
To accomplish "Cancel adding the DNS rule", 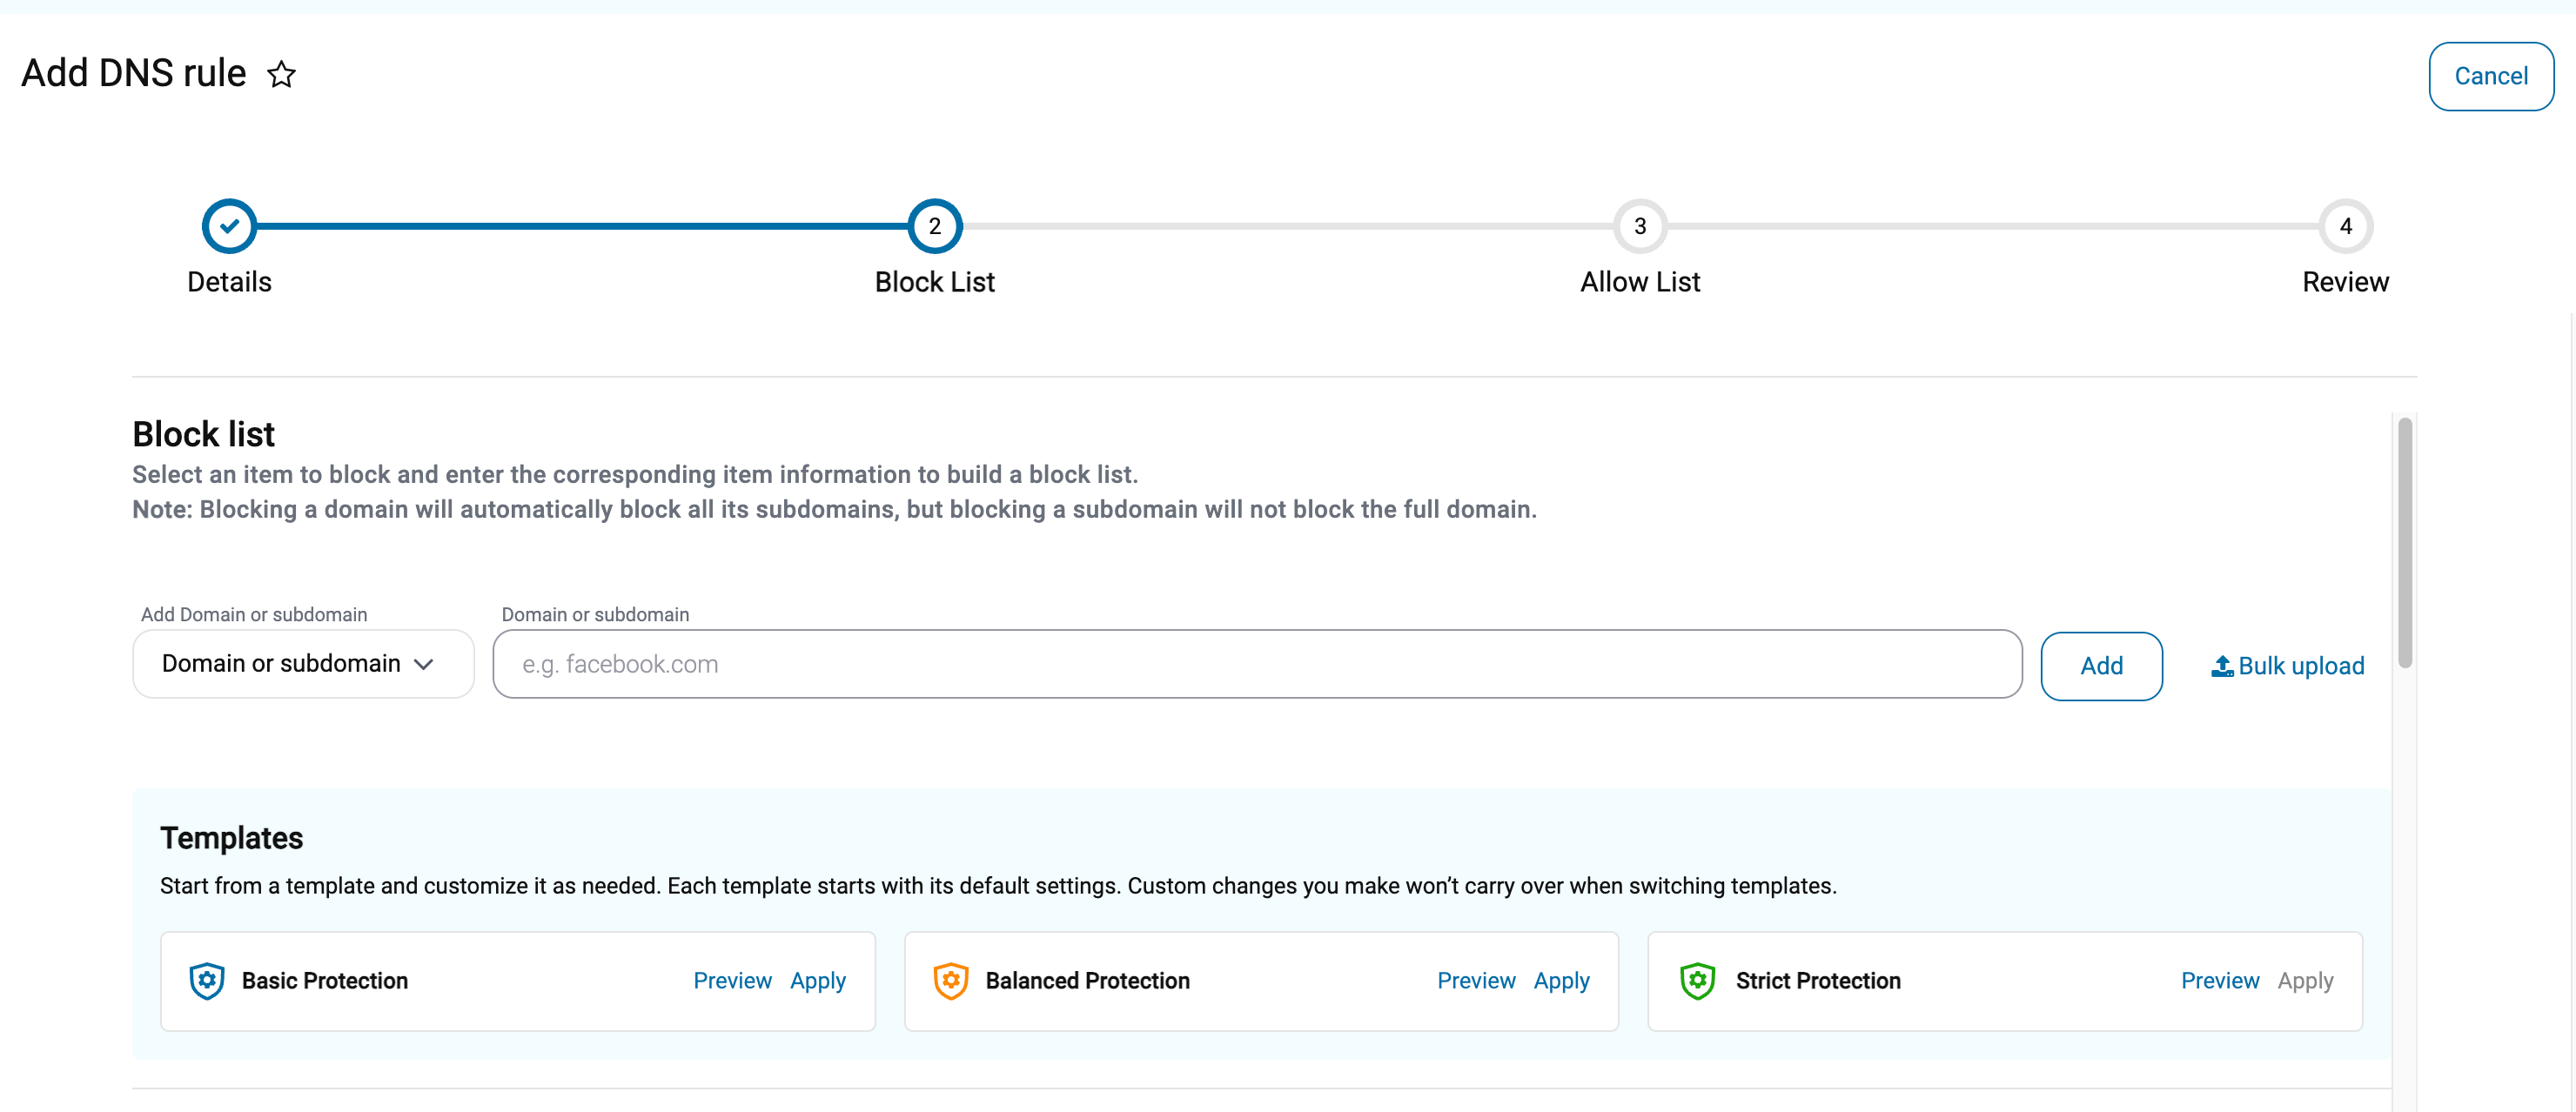I will [x=2491, y=76].
